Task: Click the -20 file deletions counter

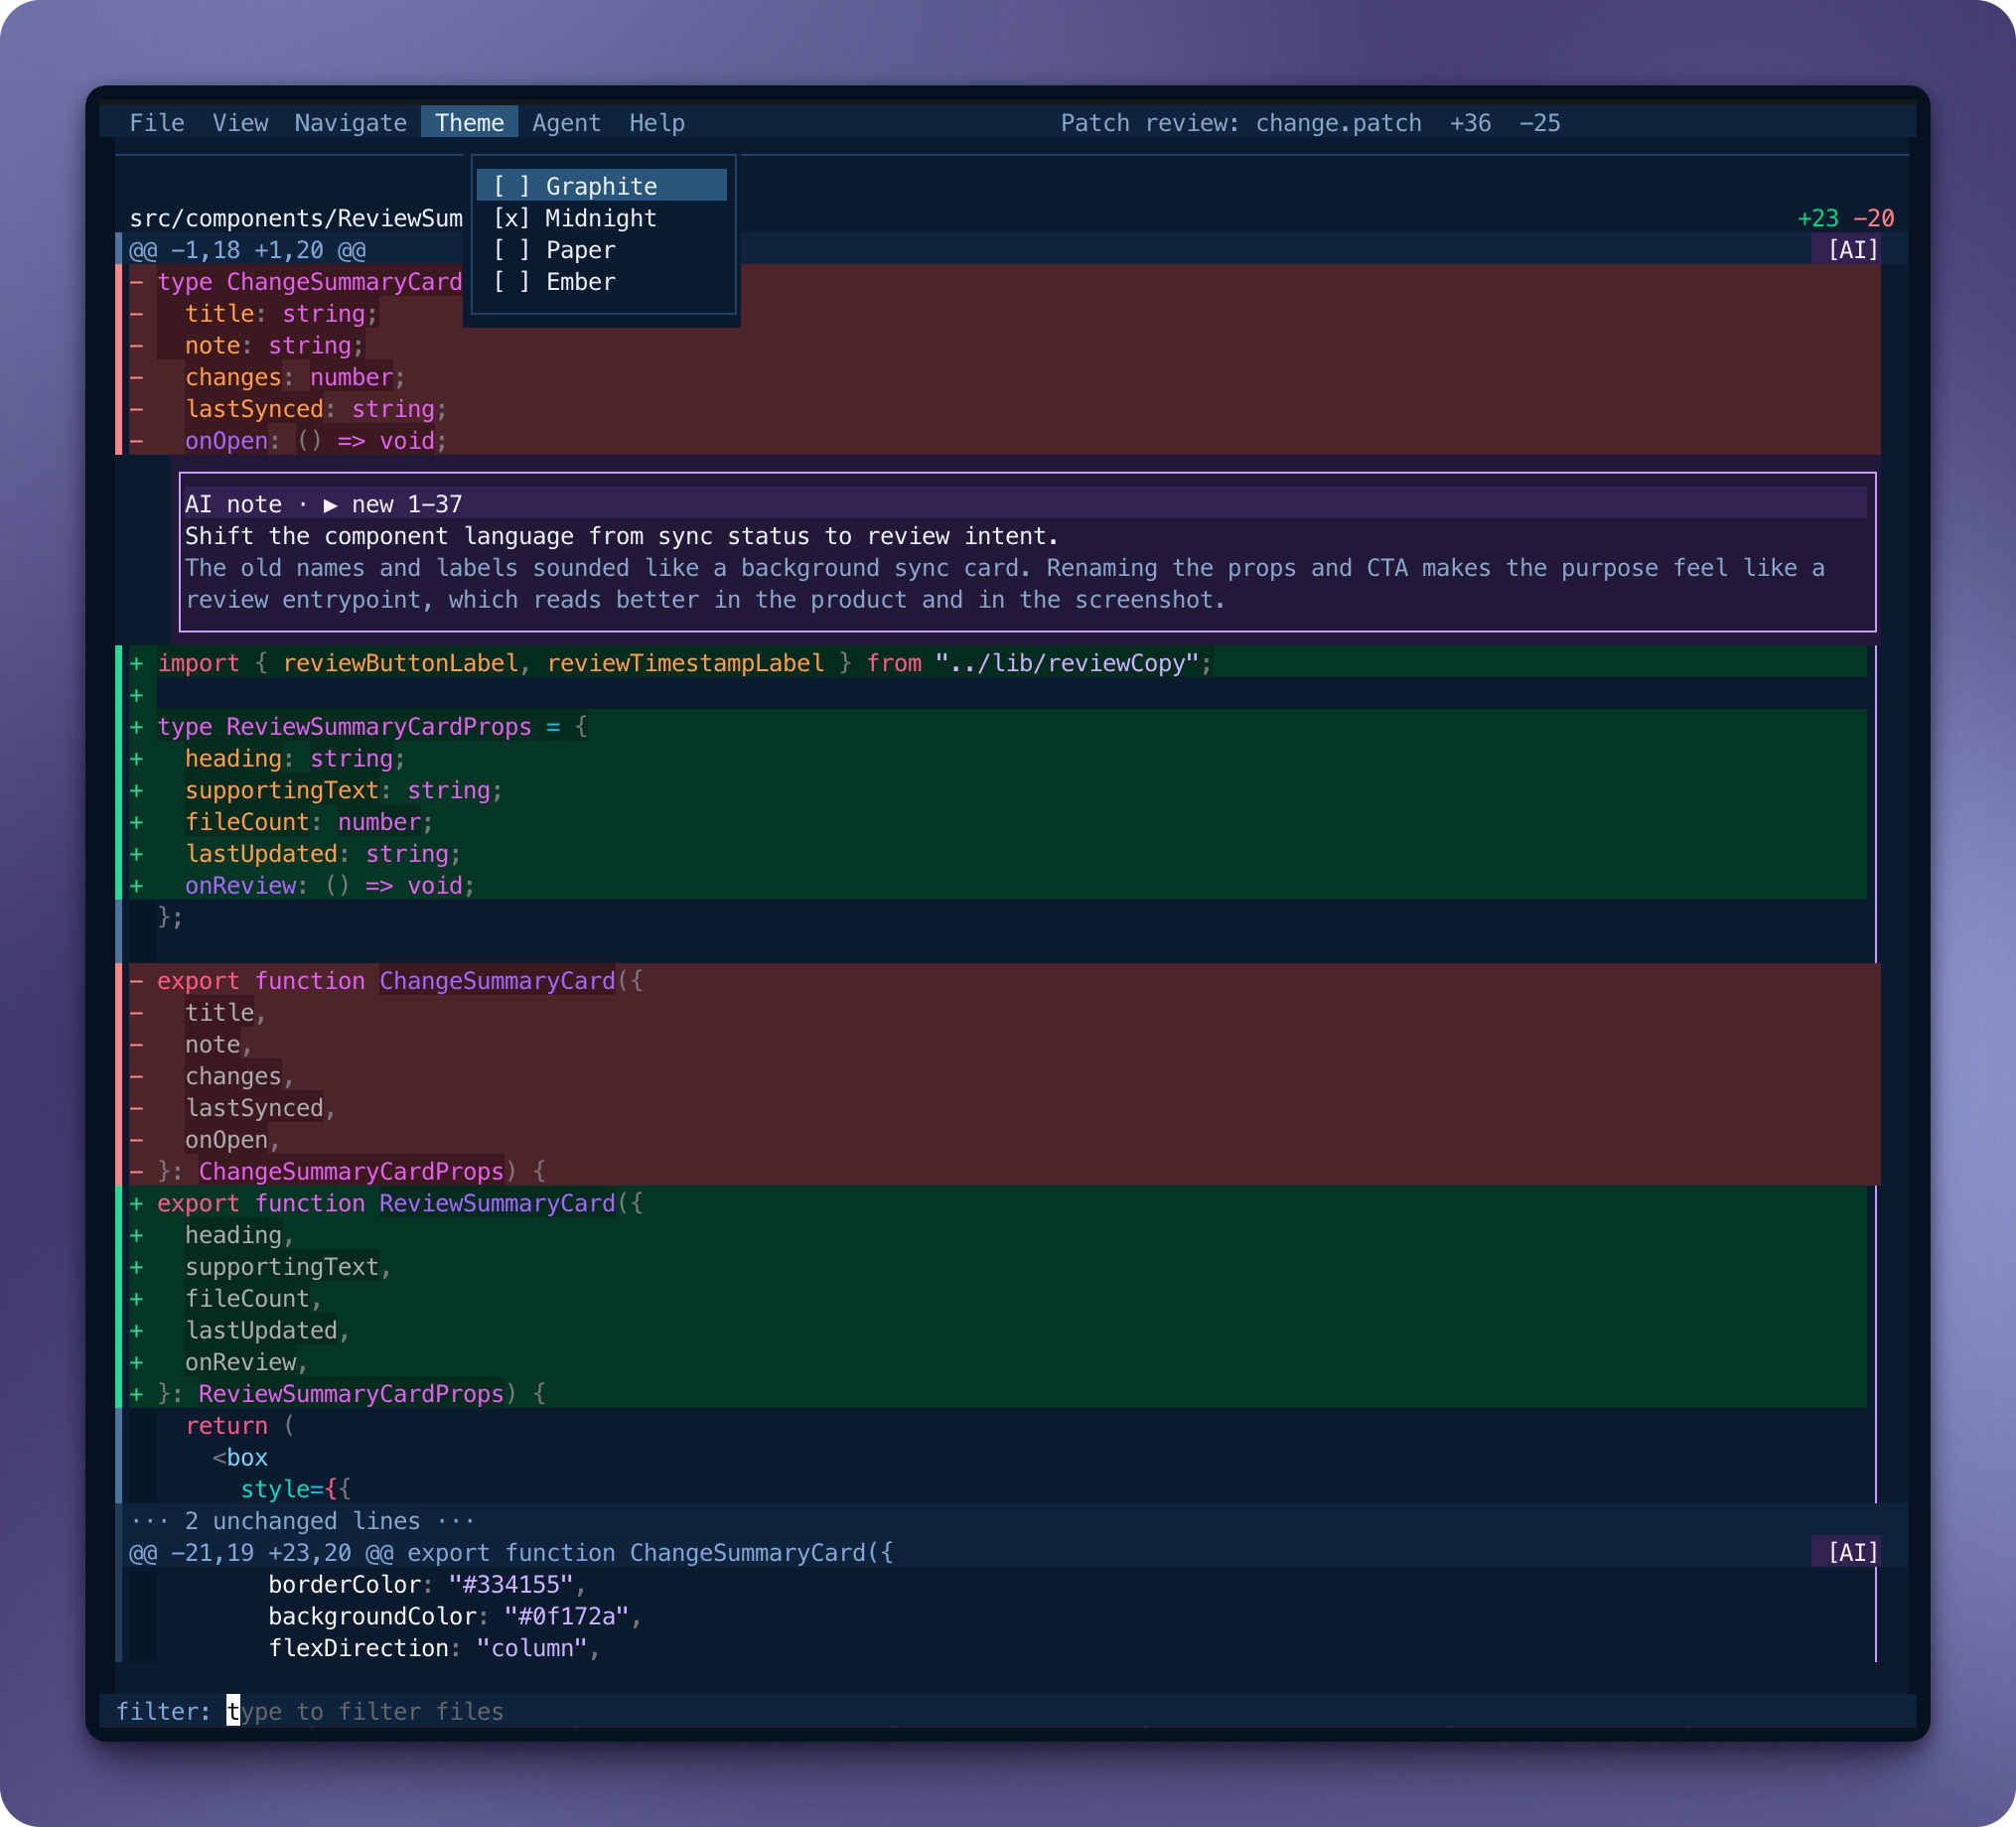Action: pyautogui.click(x=1874, y=217)
